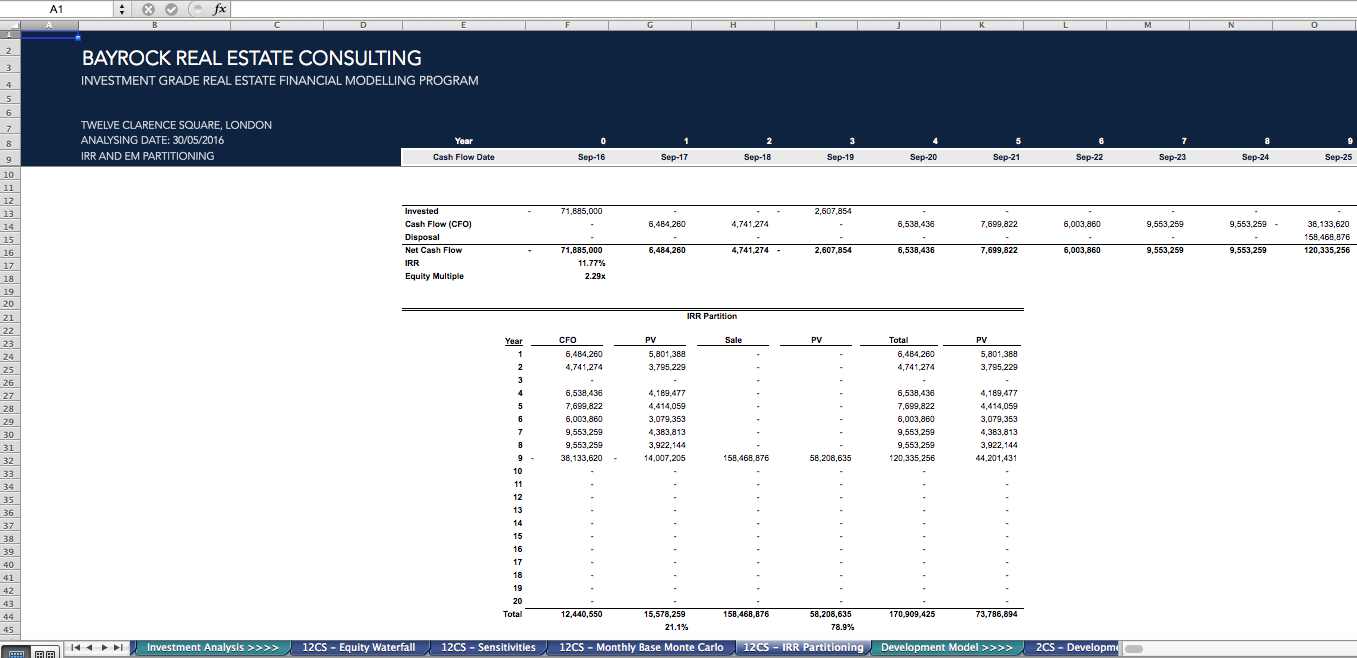
Task: Click the IRR AND EM PARTITIONING cell
Action: point(147,156)
